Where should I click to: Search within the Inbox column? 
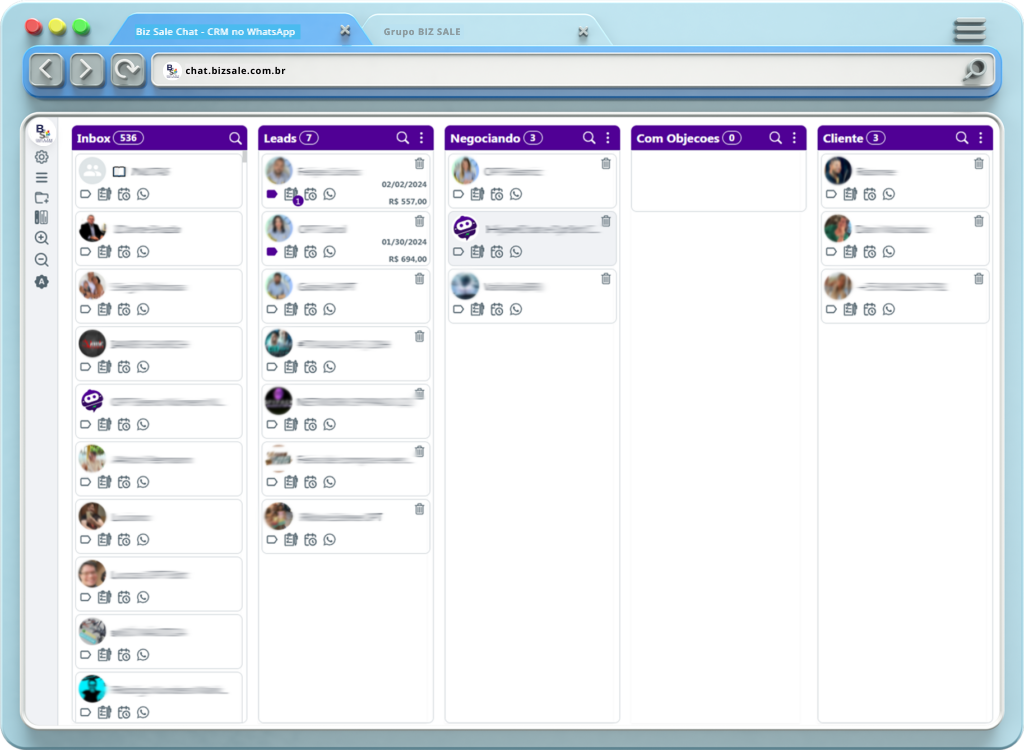(x=235, y=138)
